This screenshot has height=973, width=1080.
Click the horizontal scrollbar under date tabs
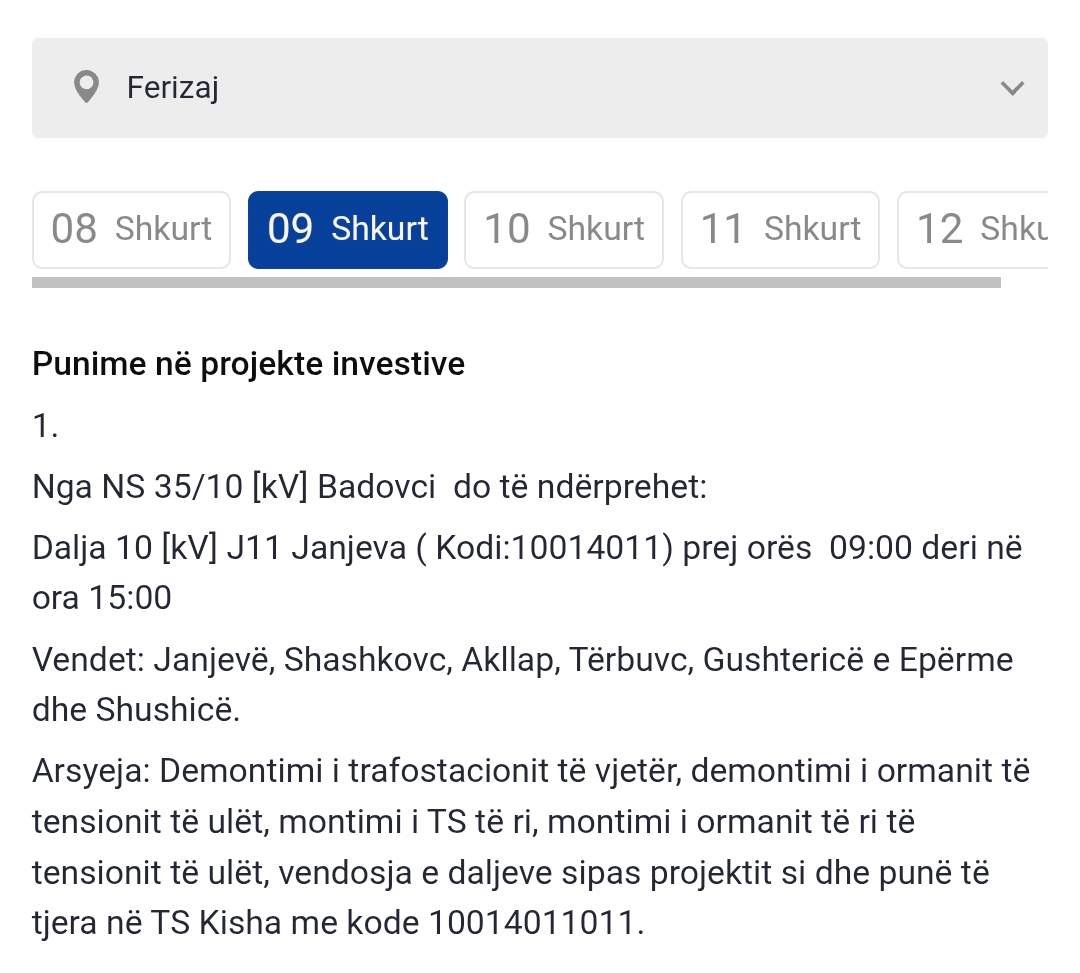516,283
